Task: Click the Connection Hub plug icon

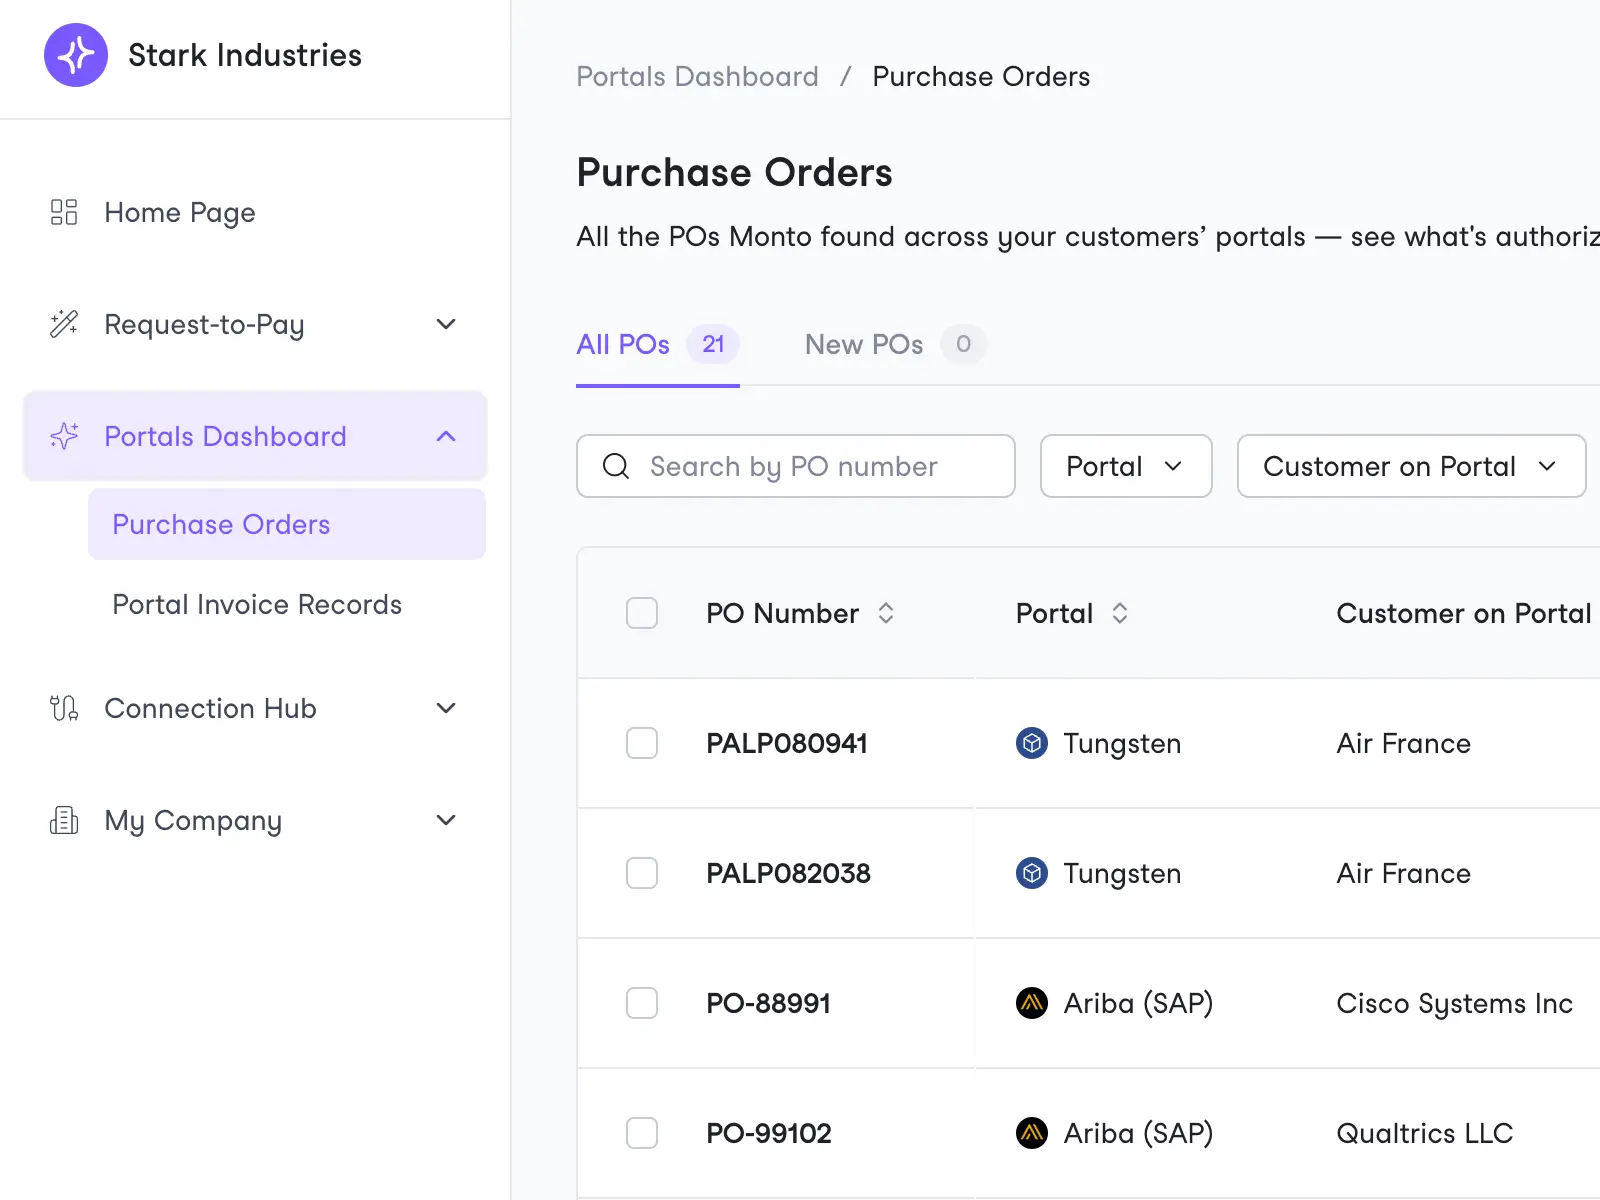Action: 64,708
